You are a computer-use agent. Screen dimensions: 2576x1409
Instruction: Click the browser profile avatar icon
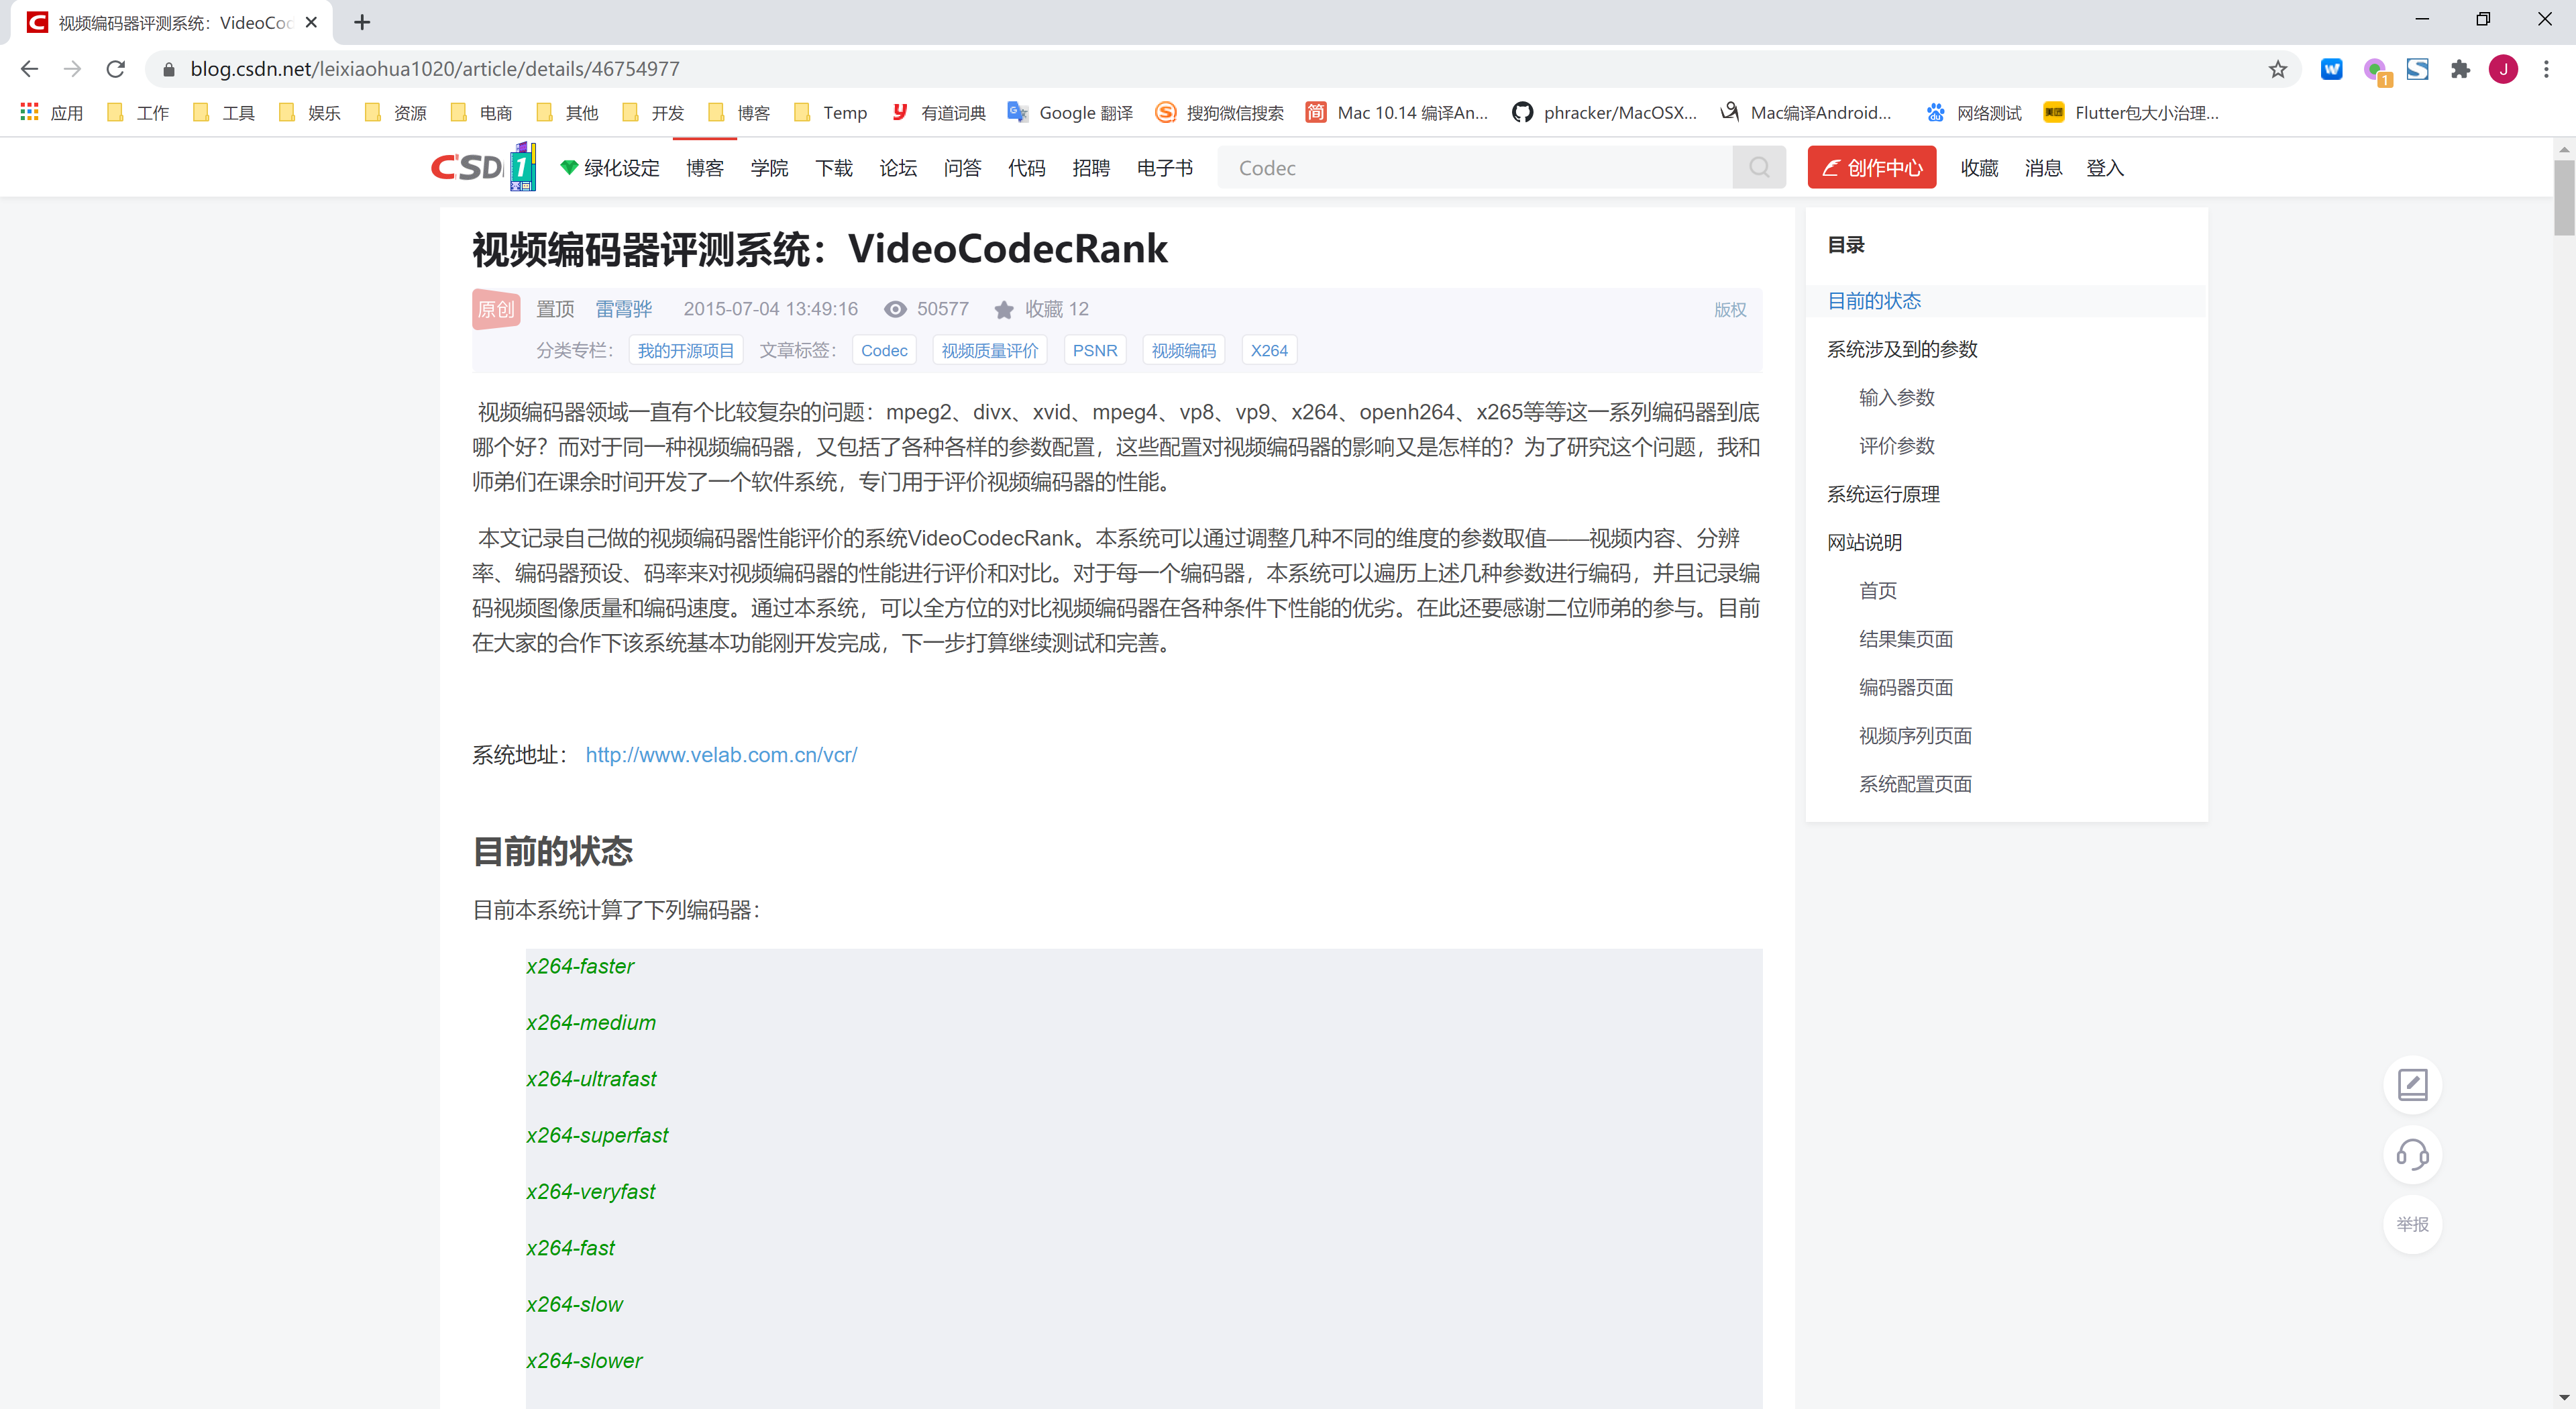tap(2503, 69)
